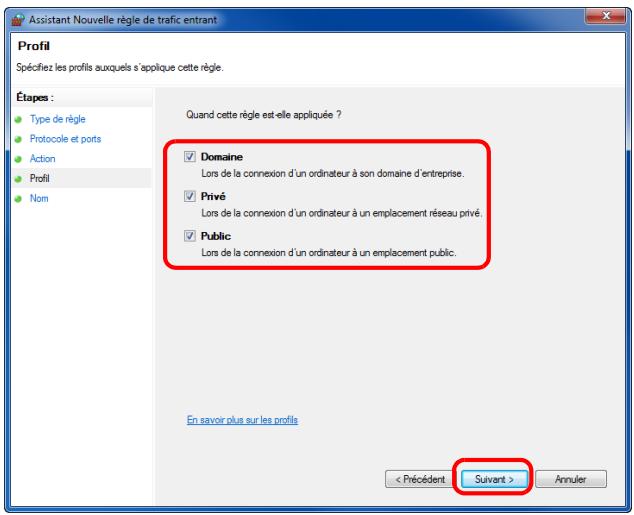Click the Profil page heading

point(34,46)
